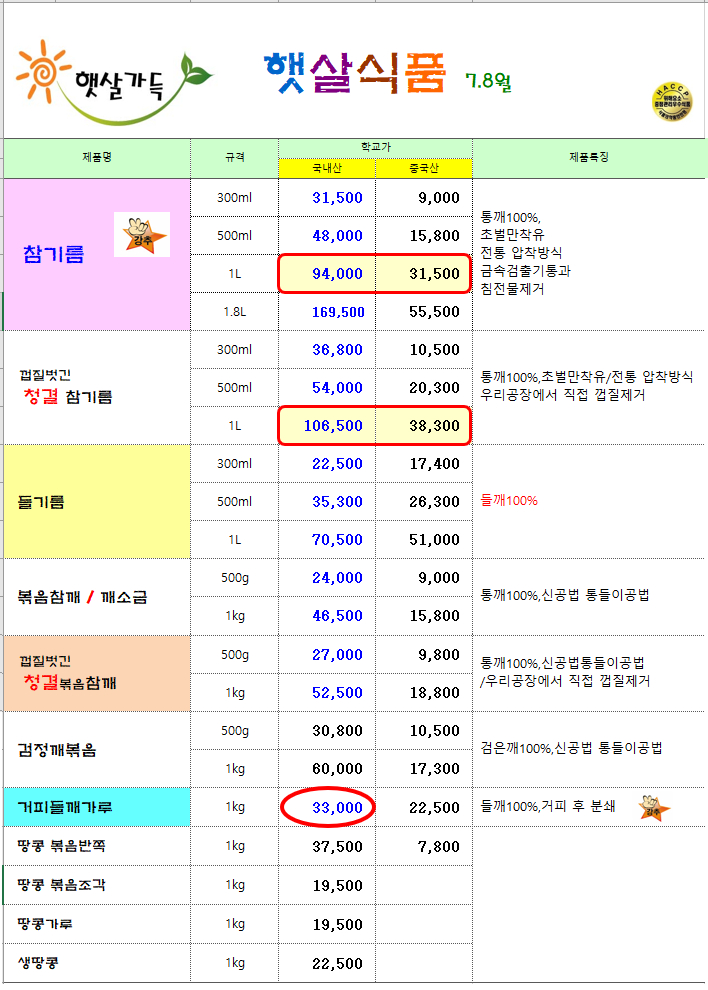Select 19,500 price in 땅콩가루 row
Screen dimensions: 708x990
[x=327, y=924]
